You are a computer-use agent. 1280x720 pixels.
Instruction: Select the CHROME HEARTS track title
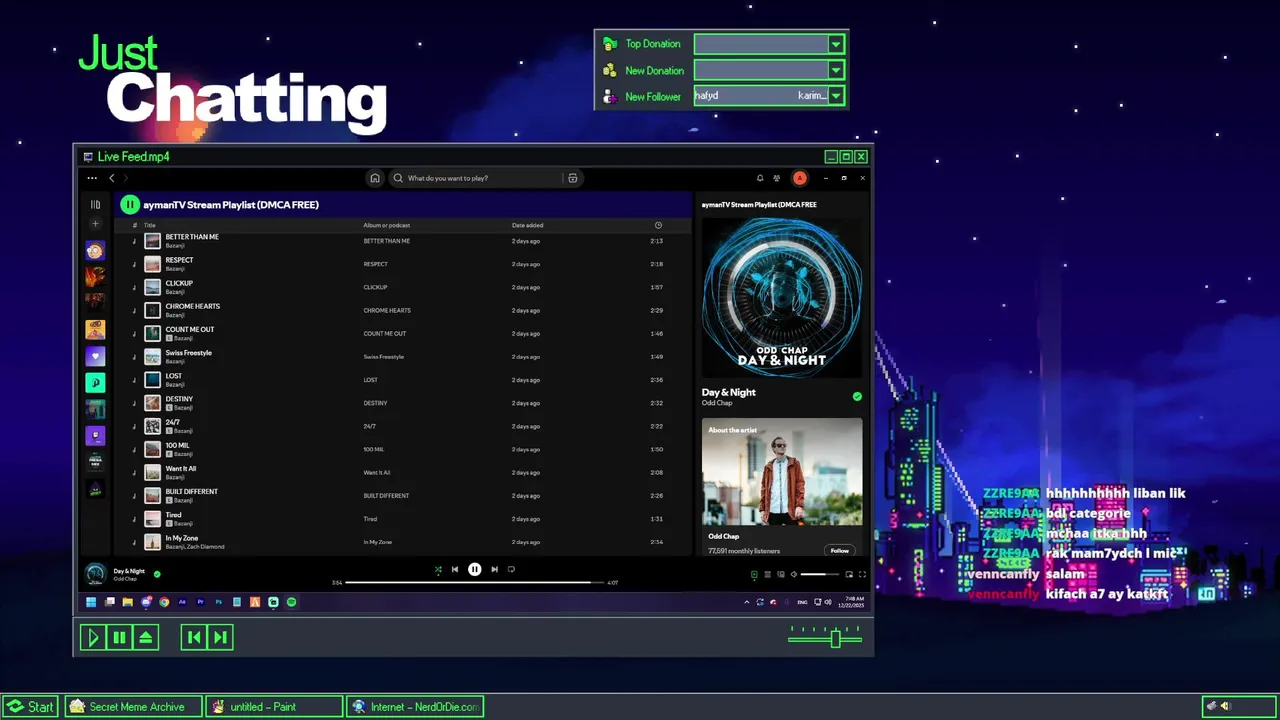193,306
